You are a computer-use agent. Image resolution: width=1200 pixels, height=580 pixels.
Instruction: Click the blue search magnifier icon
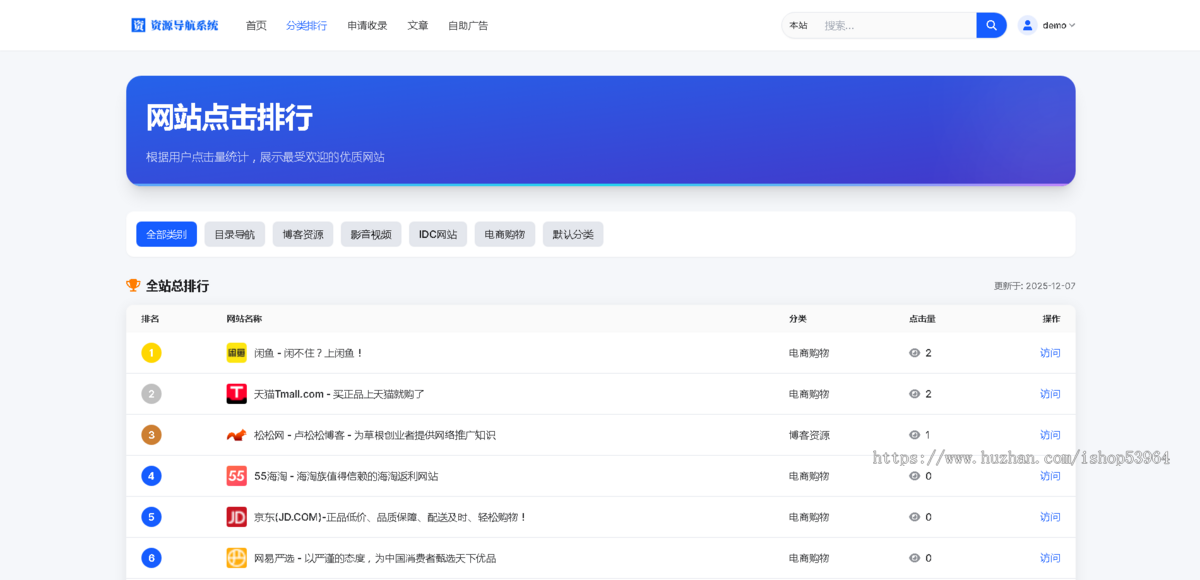click(990, 24)
